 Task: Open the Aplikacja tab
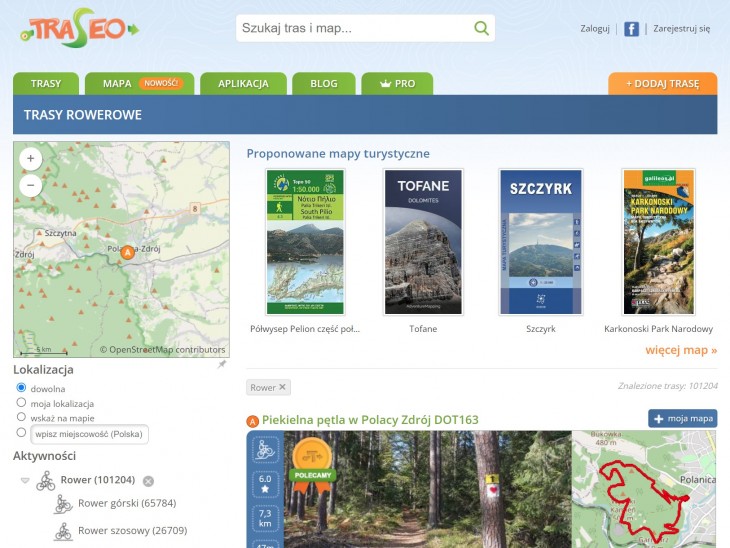pyautogui.click(x=243, y=84)
